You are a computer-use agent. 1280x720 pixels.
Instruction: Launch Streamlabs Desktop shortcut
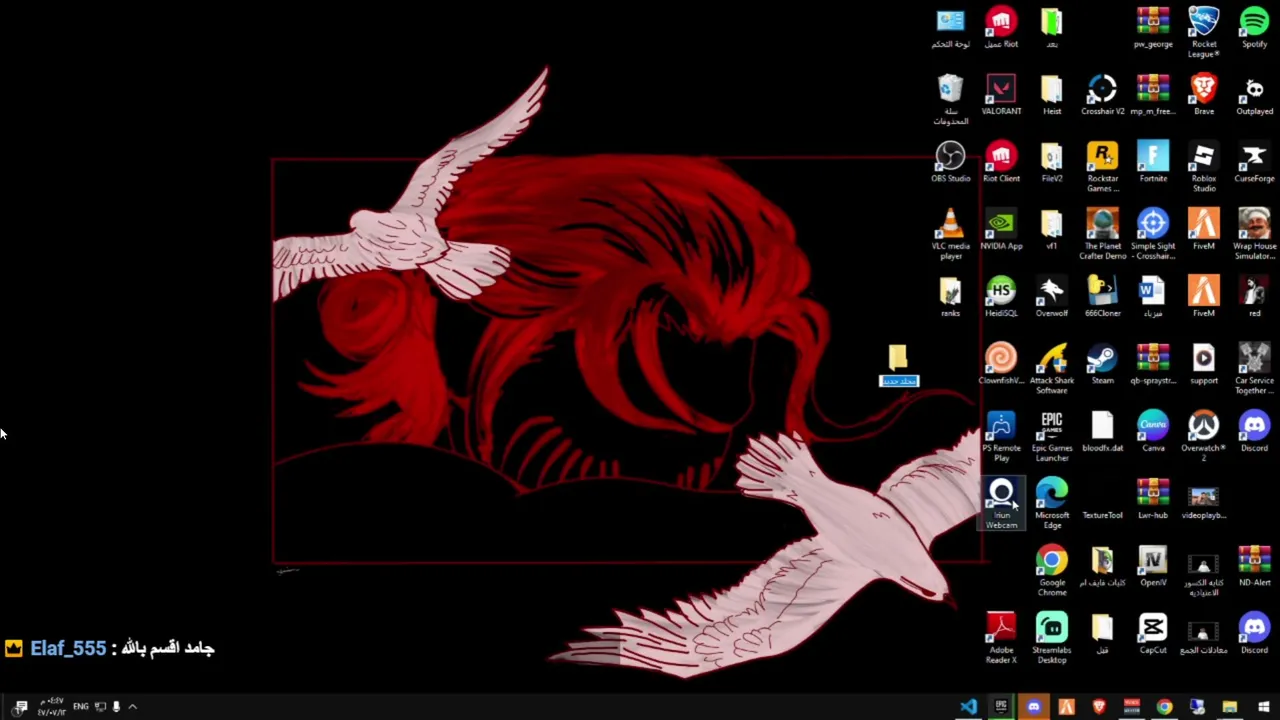(1052, 638)
